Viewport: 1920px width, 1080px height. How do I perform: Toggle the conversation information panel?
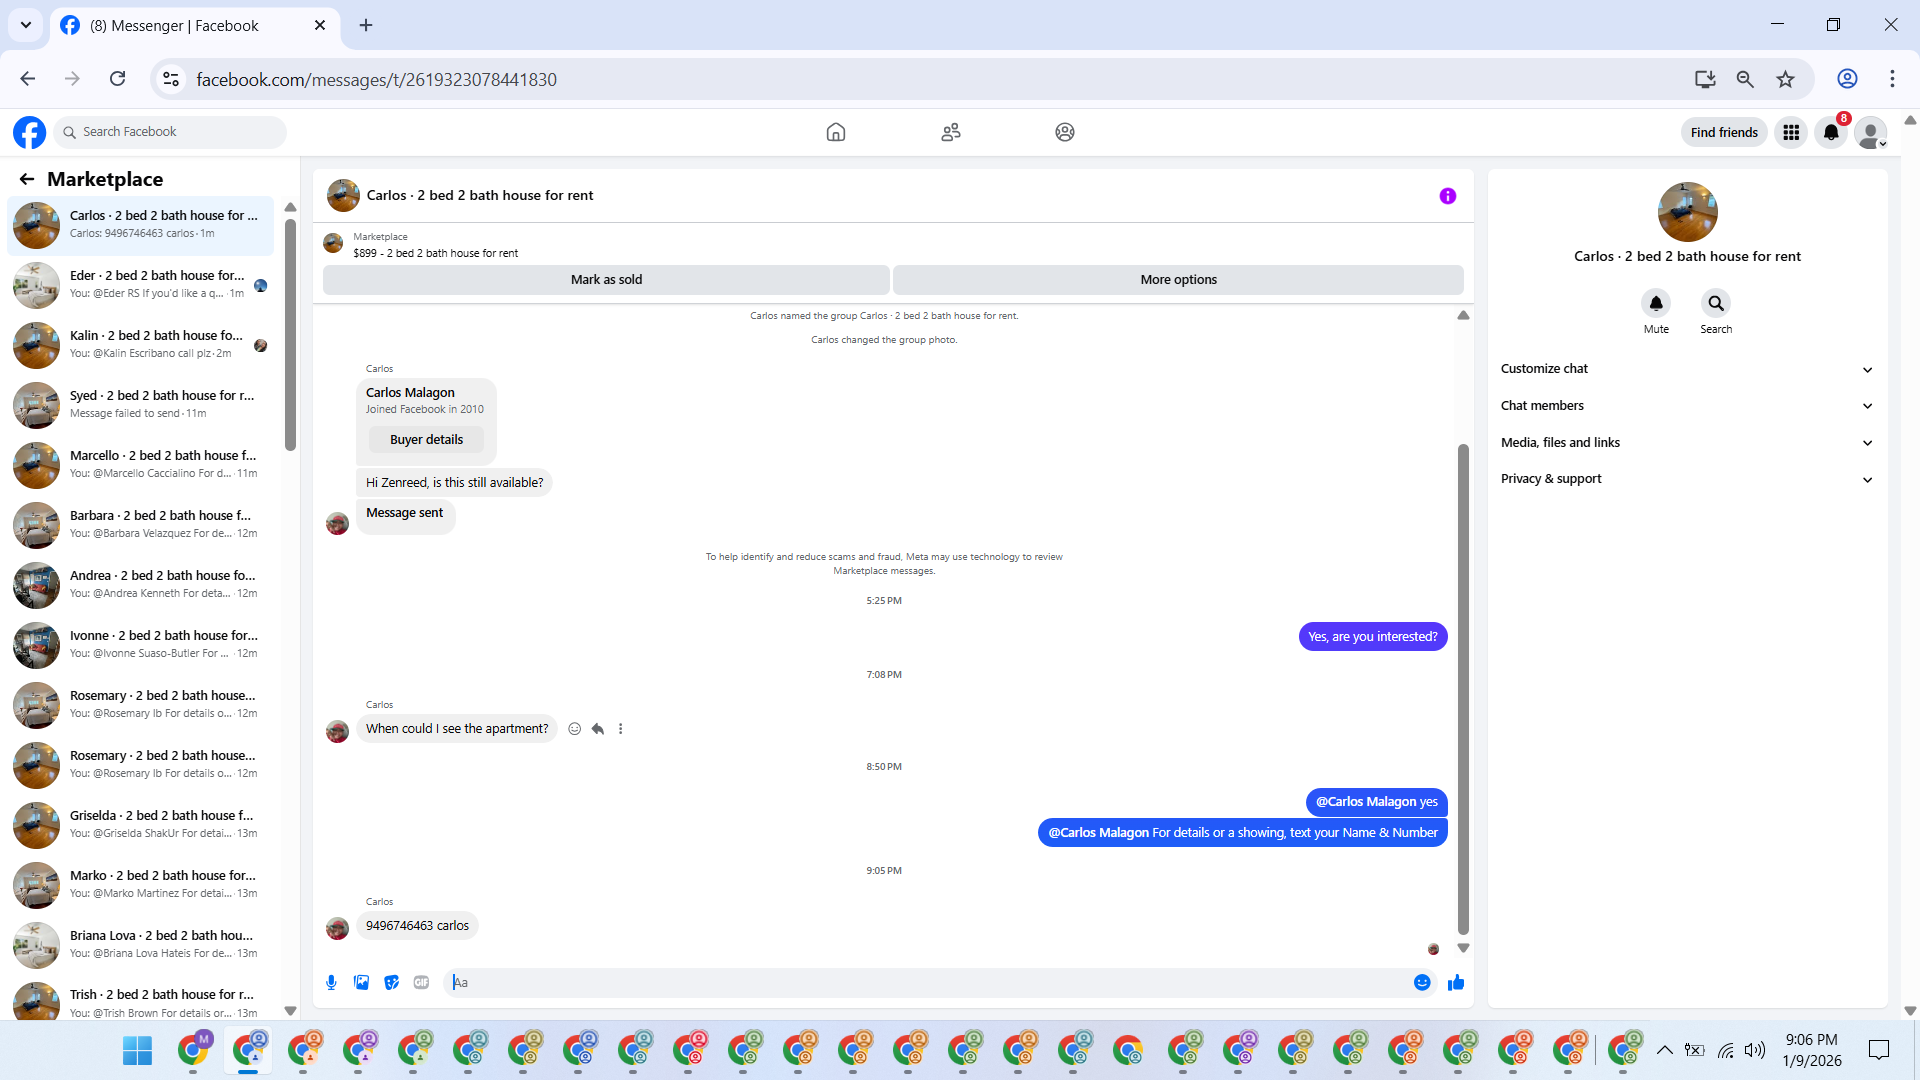point(1447,196)
